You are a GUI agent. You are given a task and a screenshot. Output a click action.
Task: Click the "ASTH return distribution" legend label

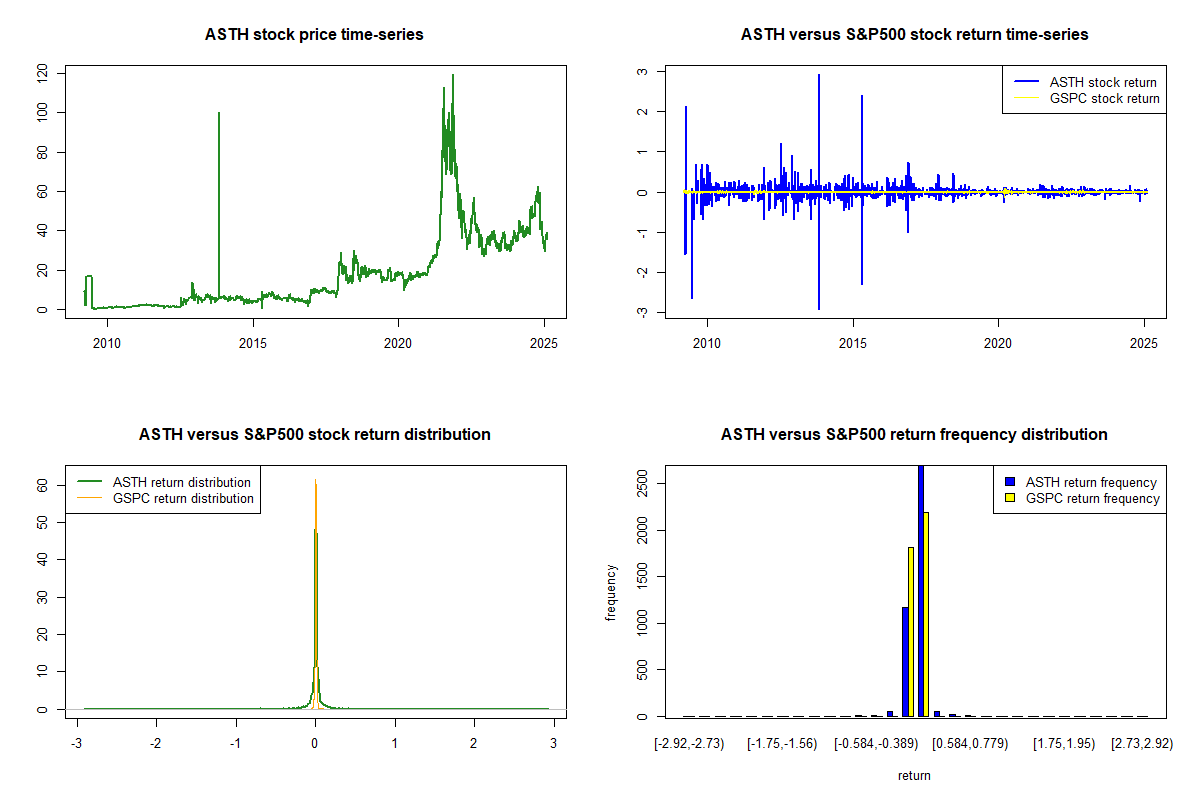(182, 482)
